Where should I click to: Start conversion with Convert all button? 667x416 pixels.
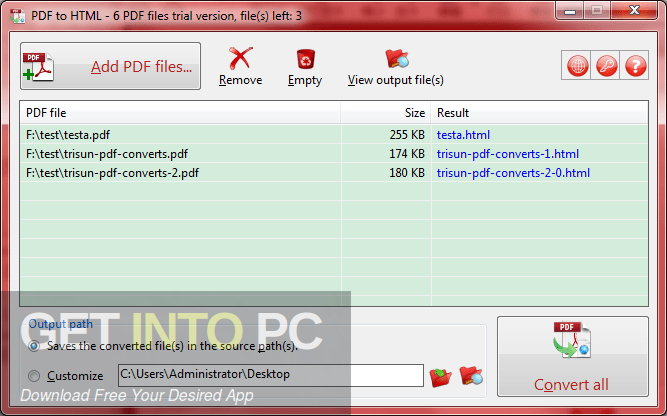[573, 356]
